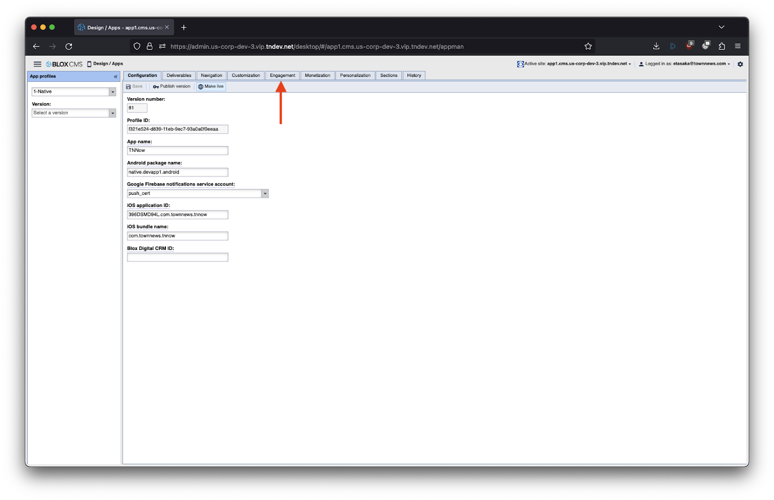Open the Active site selector menu
Viewport: 774px width, 500px height.
click(x=574, y=64)
